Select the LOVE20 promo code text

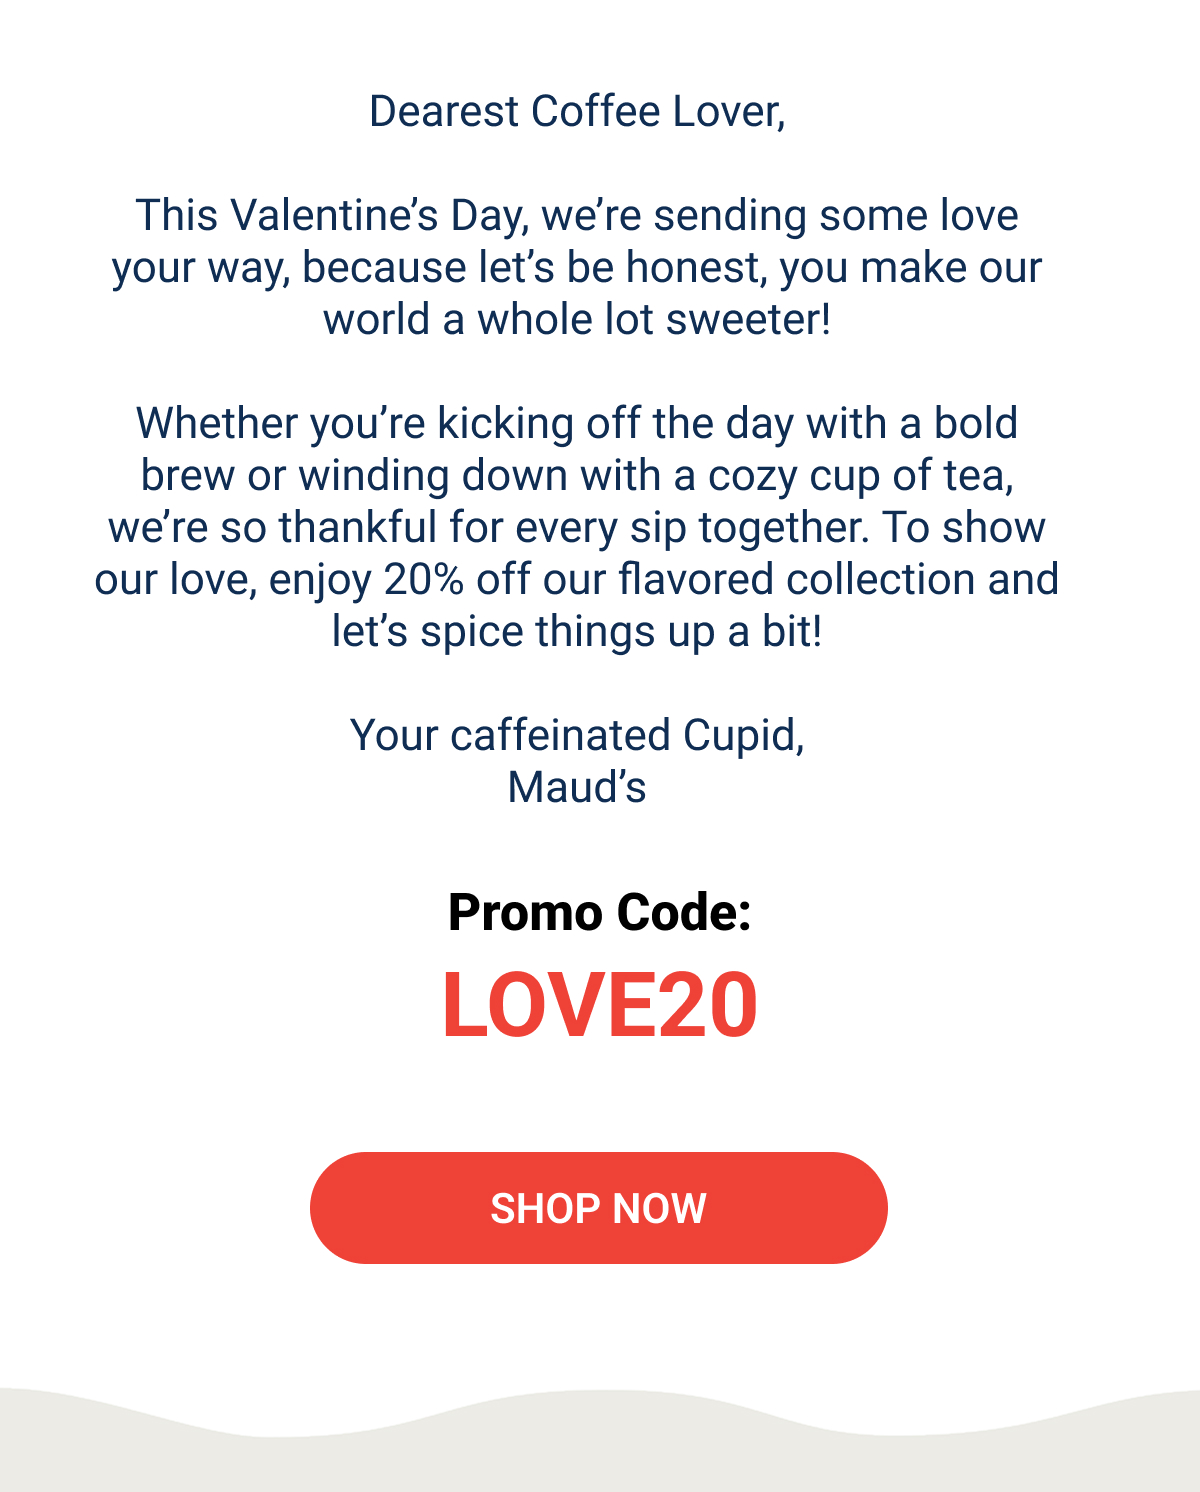coord(600,1005)
